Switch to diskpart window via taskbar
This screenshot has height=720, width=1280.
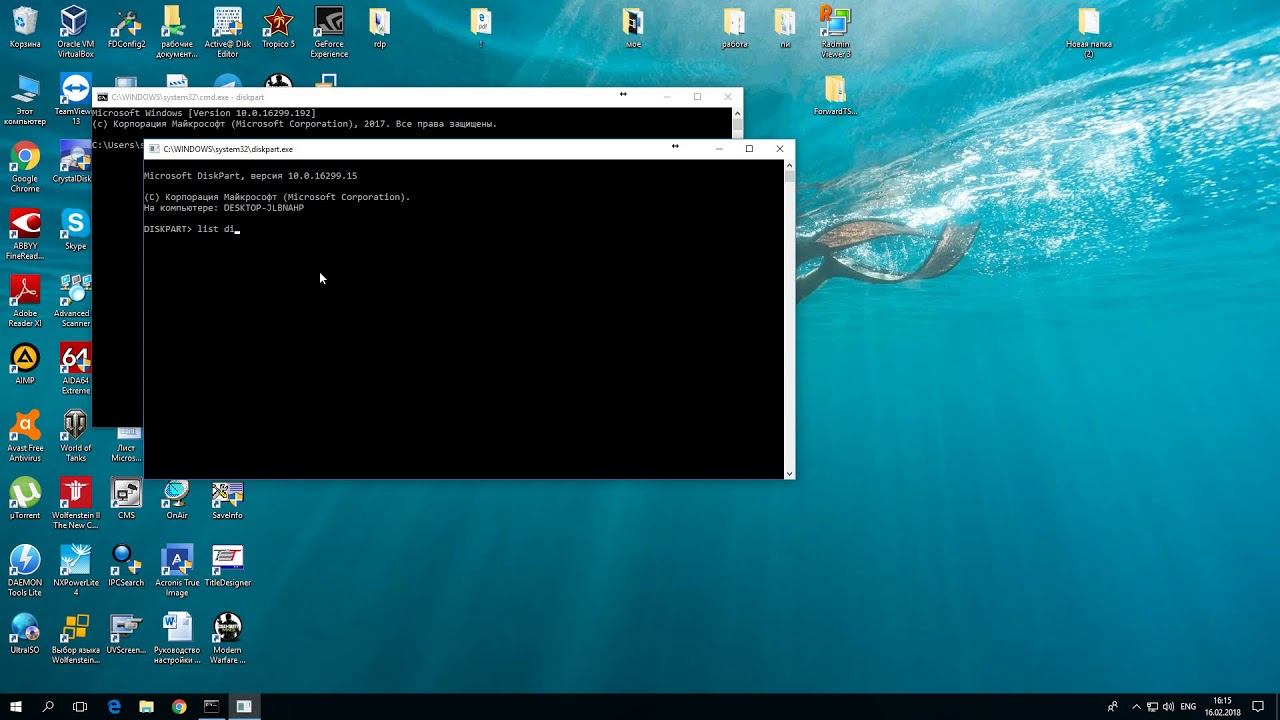click(244, 706)
